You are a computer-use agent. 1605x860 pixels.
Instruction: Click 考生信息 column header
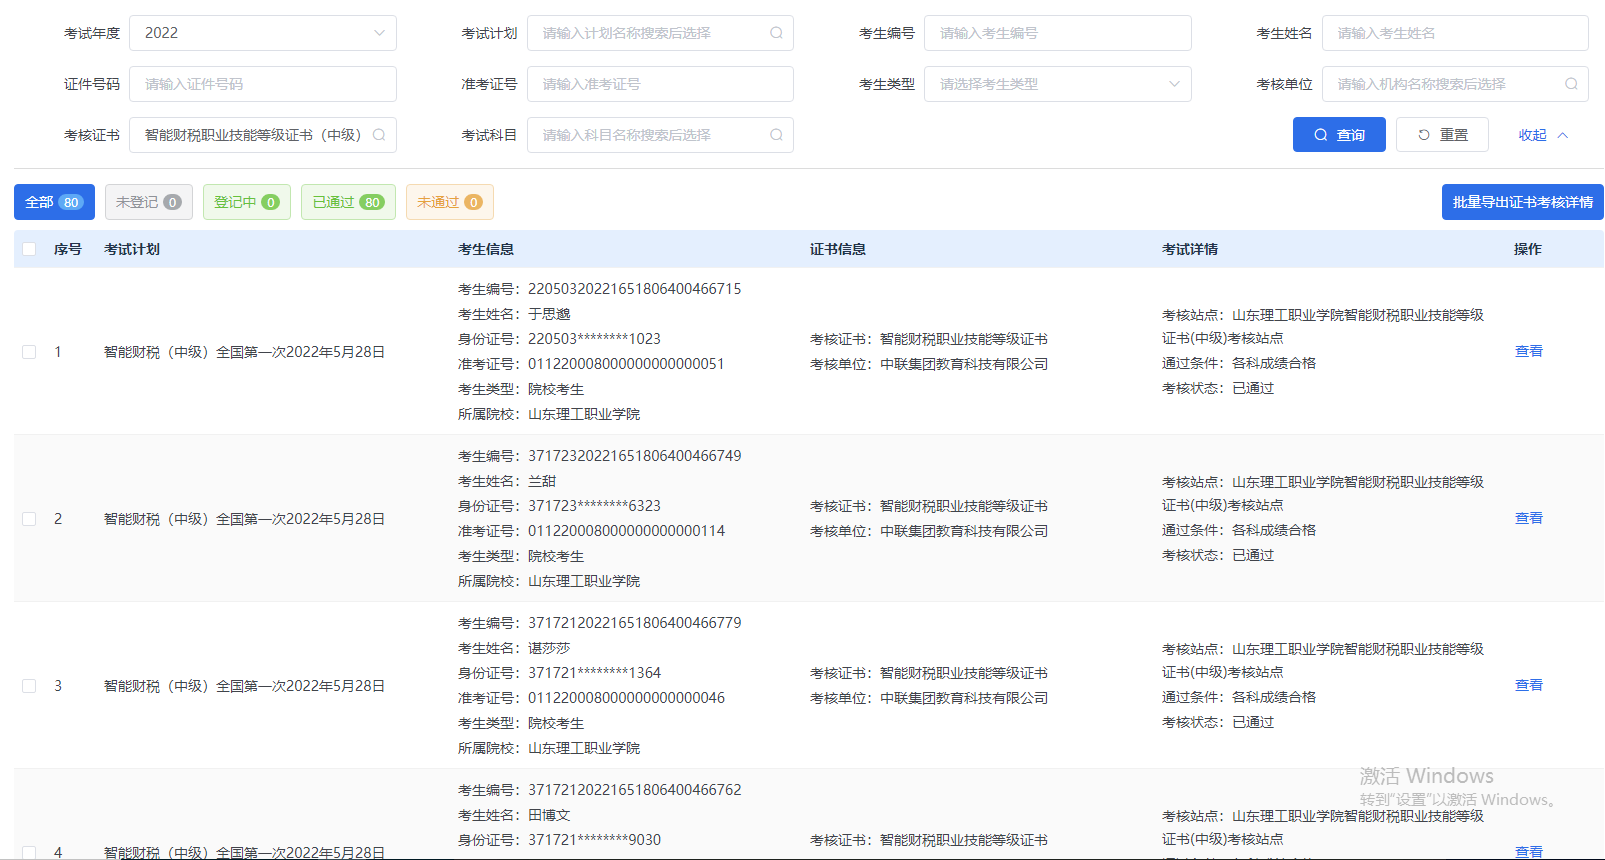click(x=486, y=249)
